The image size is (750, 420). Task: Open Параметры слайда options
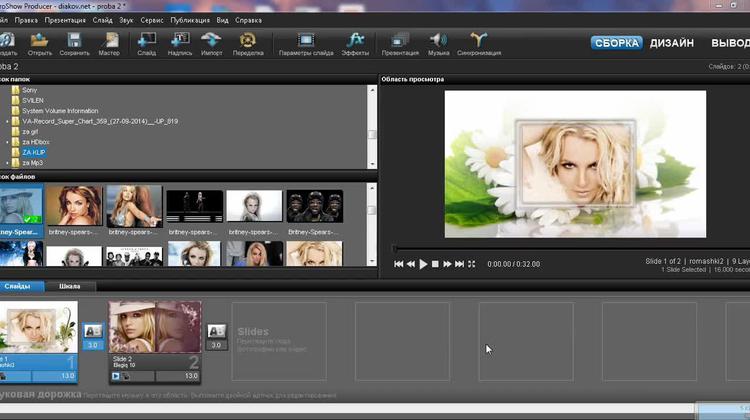click(x=306, y=44)
